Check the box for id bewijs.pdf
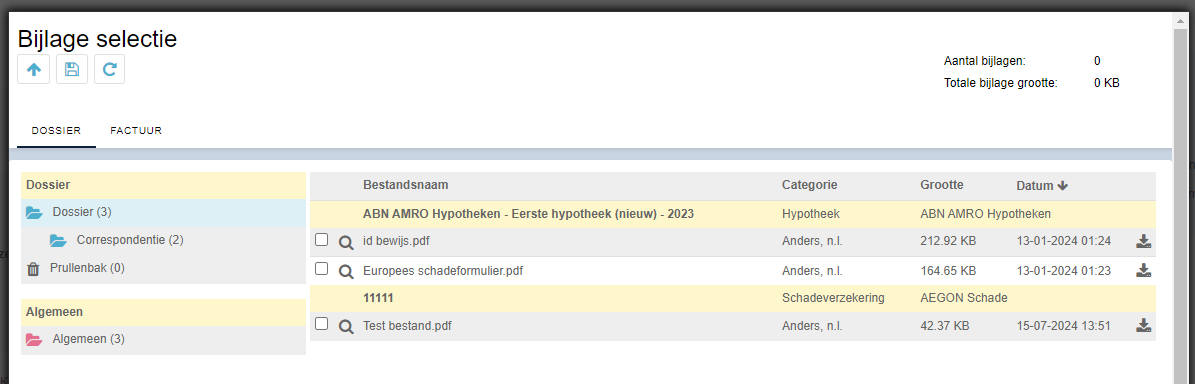 coord(322,240)
